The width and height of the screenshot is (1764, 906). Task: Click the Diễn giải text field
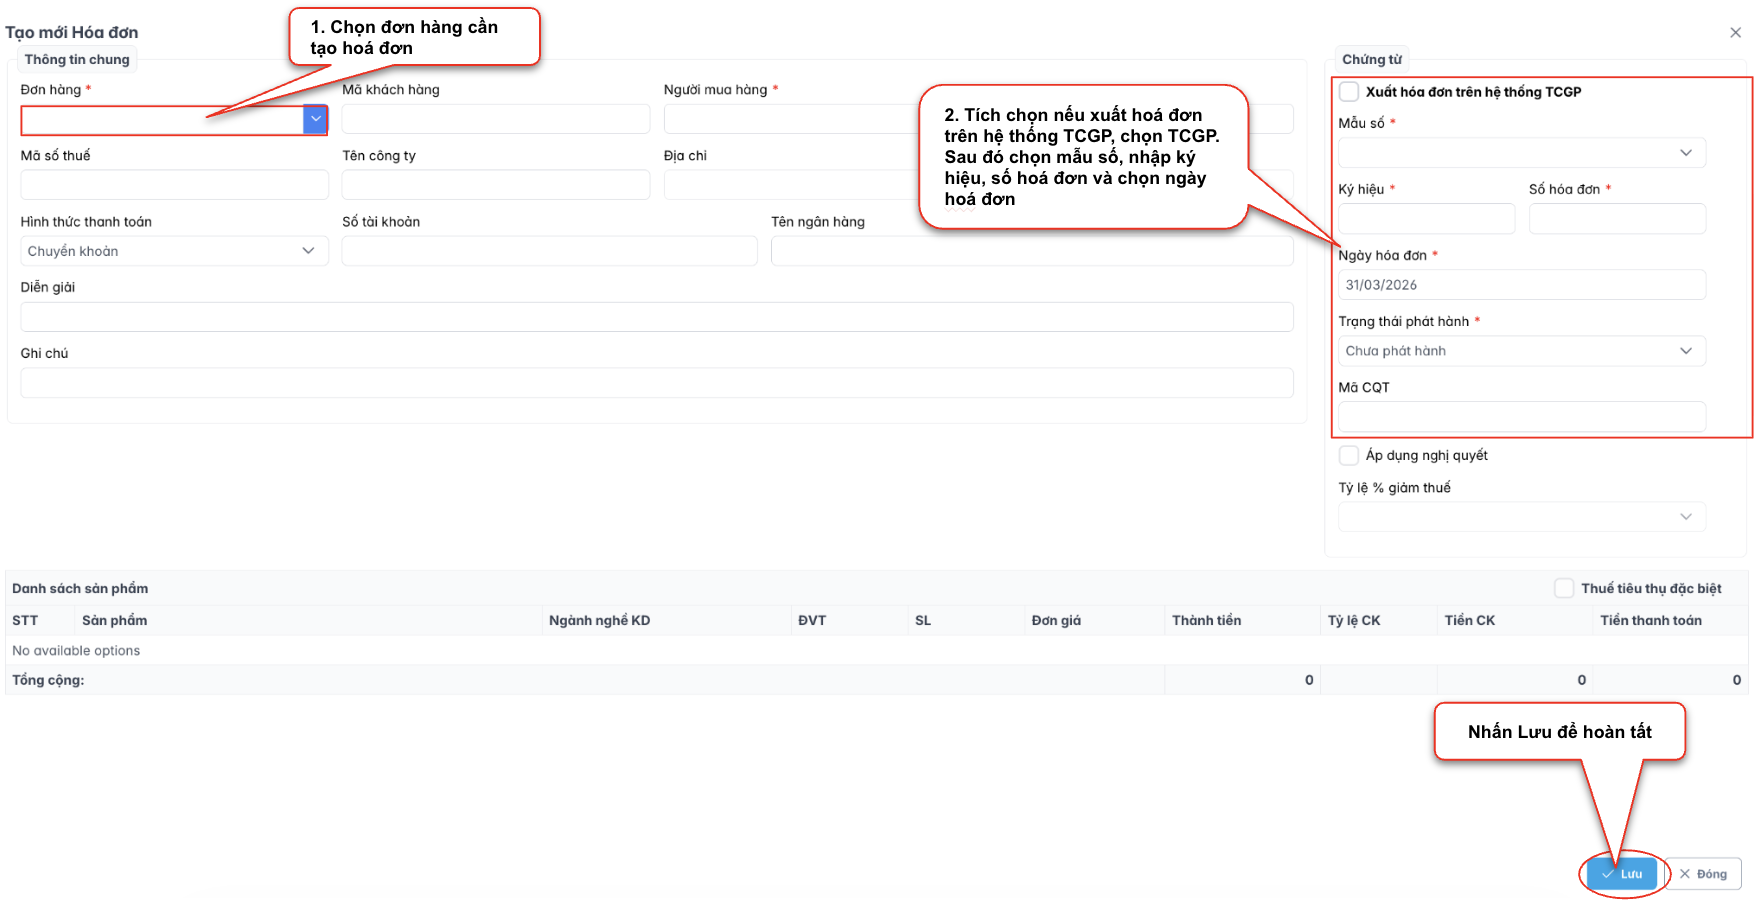click(656, 317)
